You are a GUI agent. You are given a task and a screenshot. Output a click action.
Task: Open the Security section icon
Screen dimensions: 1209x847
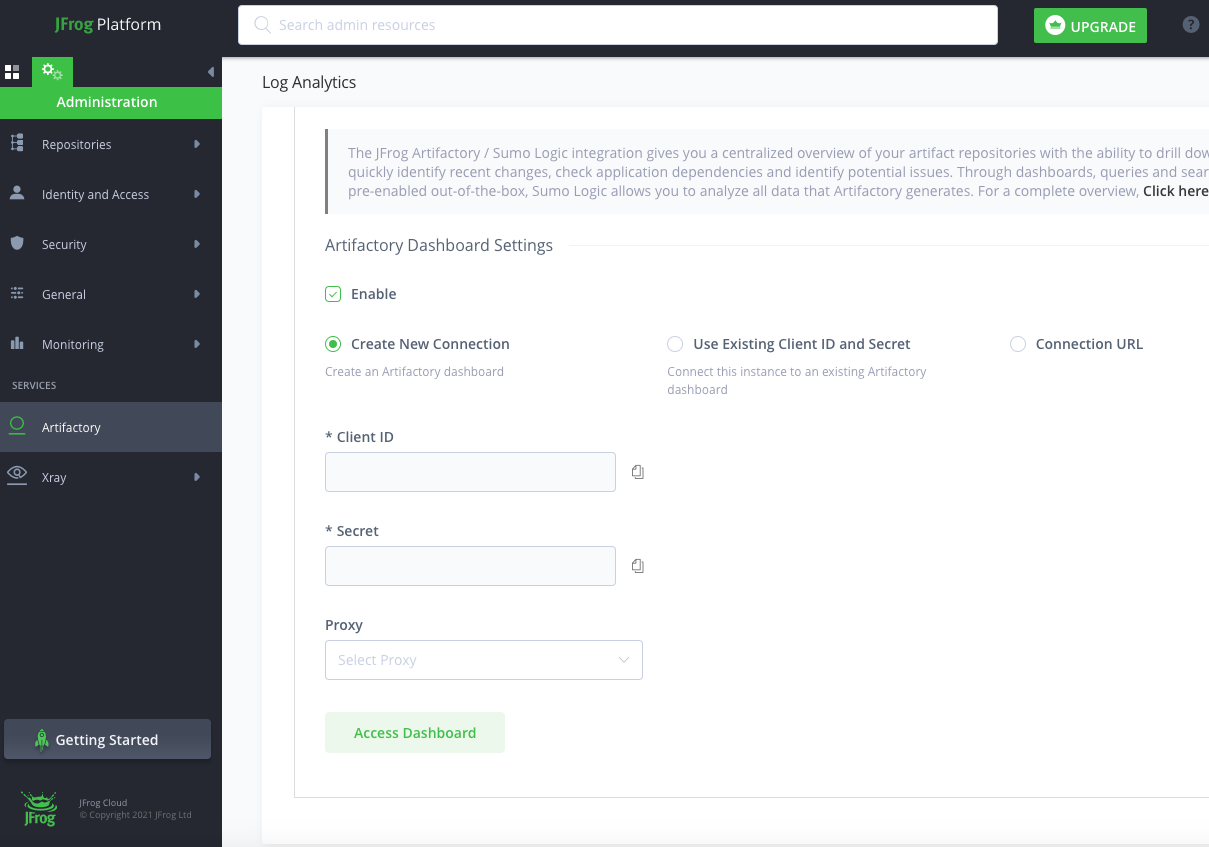tap(18, 243)
